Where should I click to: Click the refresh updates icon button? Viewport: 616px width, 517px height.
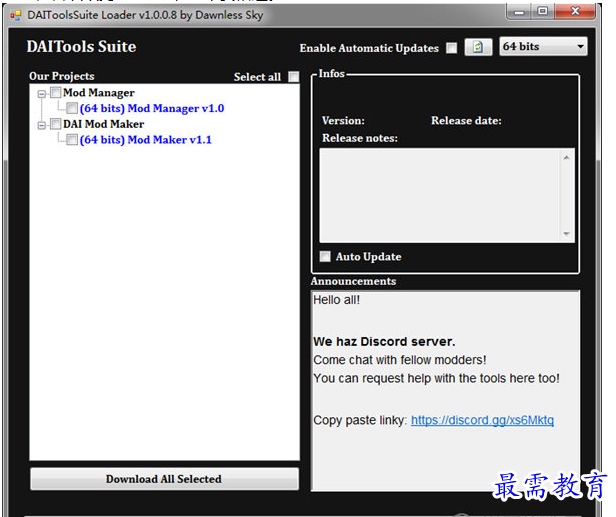point(478,47)
